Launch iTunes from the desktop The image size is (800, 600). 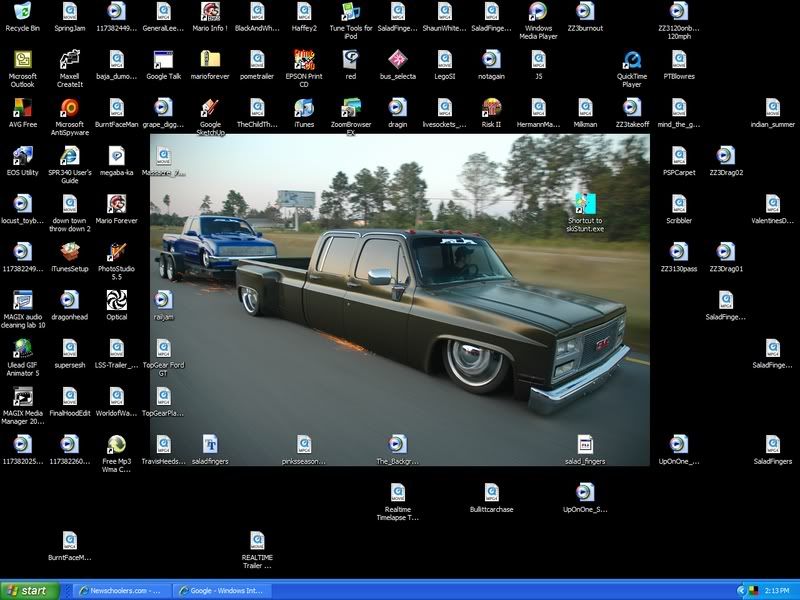point(304,108)
